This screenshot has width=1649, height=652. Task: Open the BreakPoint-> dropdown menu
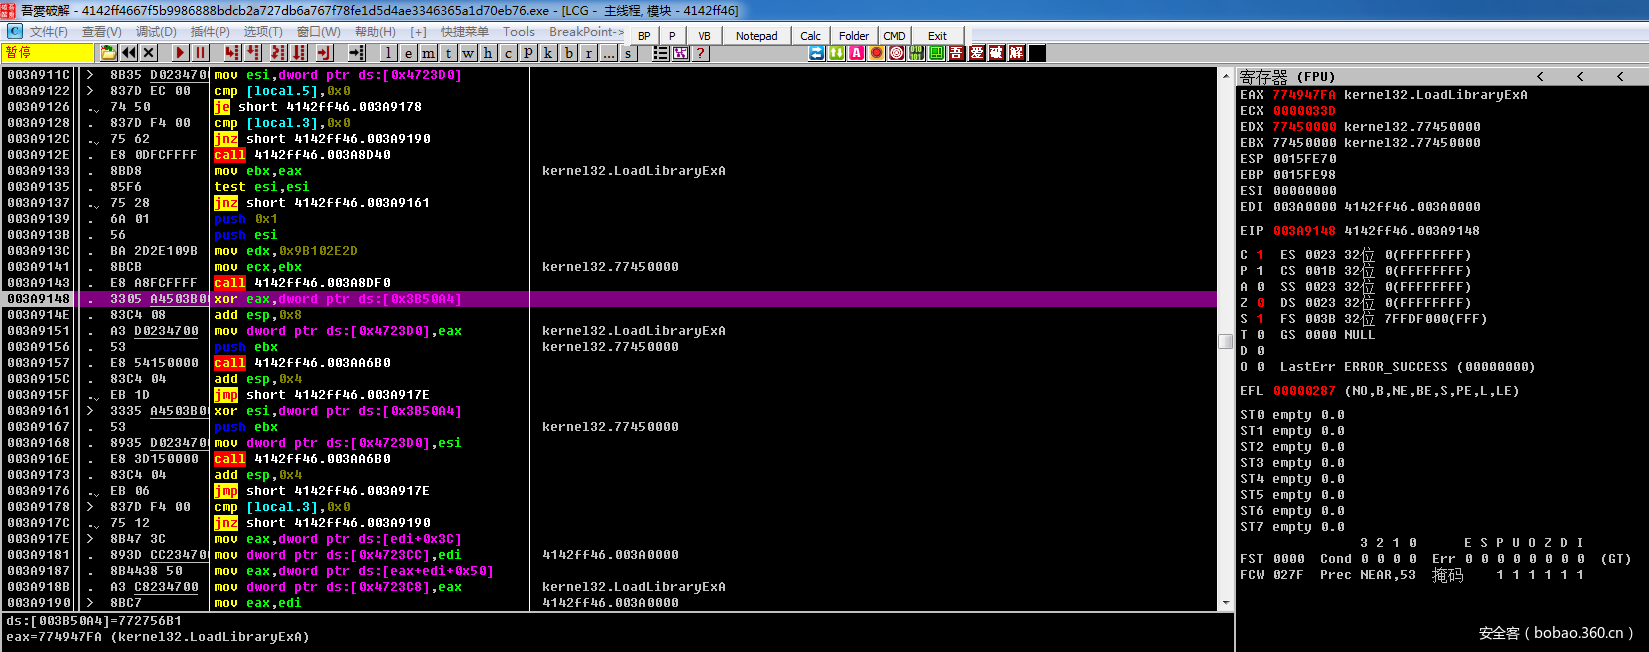click(x=586, y=32)
